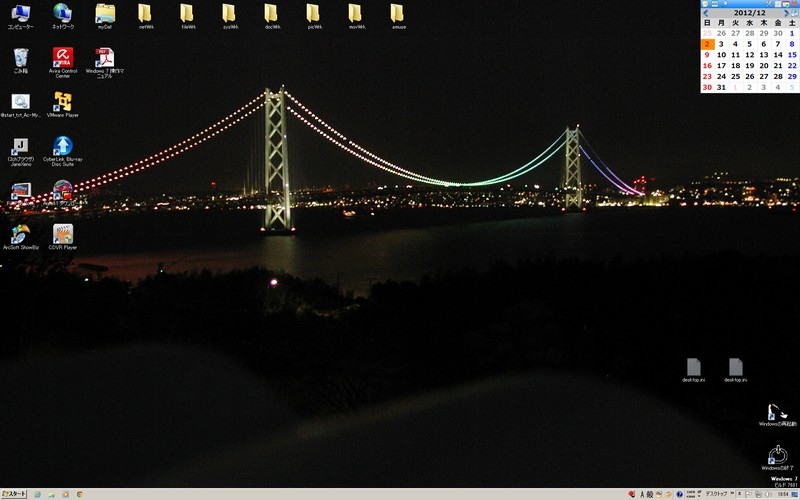Viewport: 800px width, 500px height.
Task: Select the amuse folder on desktop
Action: pos(397,14)
